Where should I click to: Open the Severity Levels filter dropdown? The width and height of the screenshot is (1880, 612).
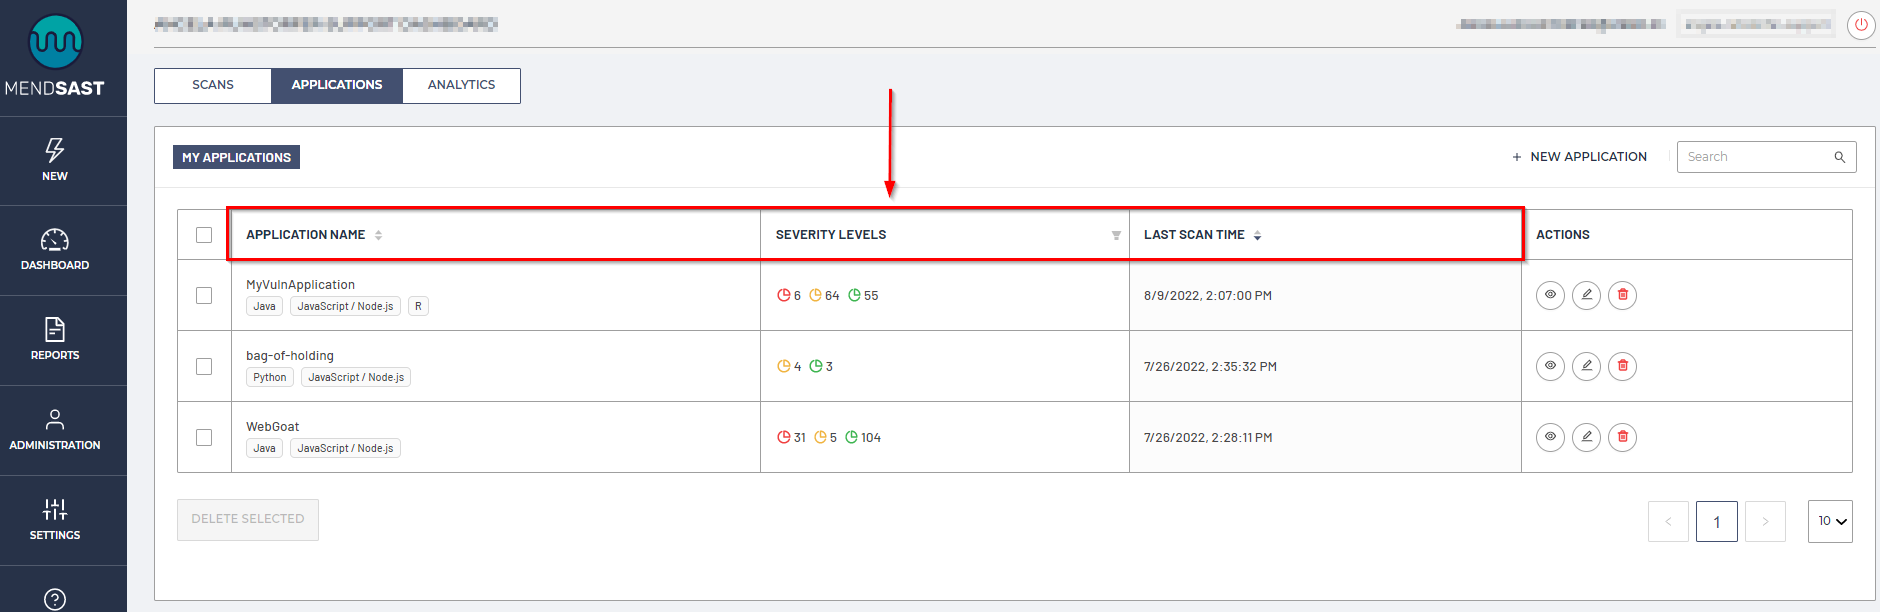(1116, 235)
